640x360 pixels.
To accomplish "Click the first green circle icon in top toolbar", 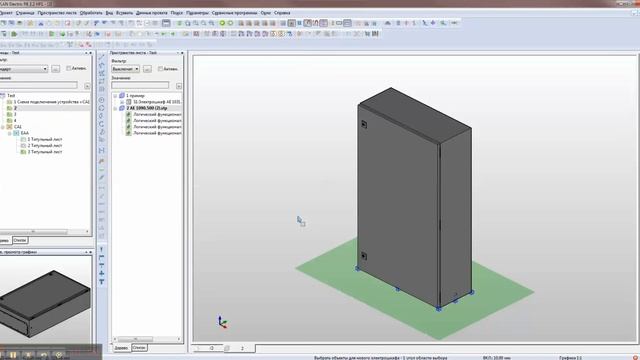I will pos(222,23).
